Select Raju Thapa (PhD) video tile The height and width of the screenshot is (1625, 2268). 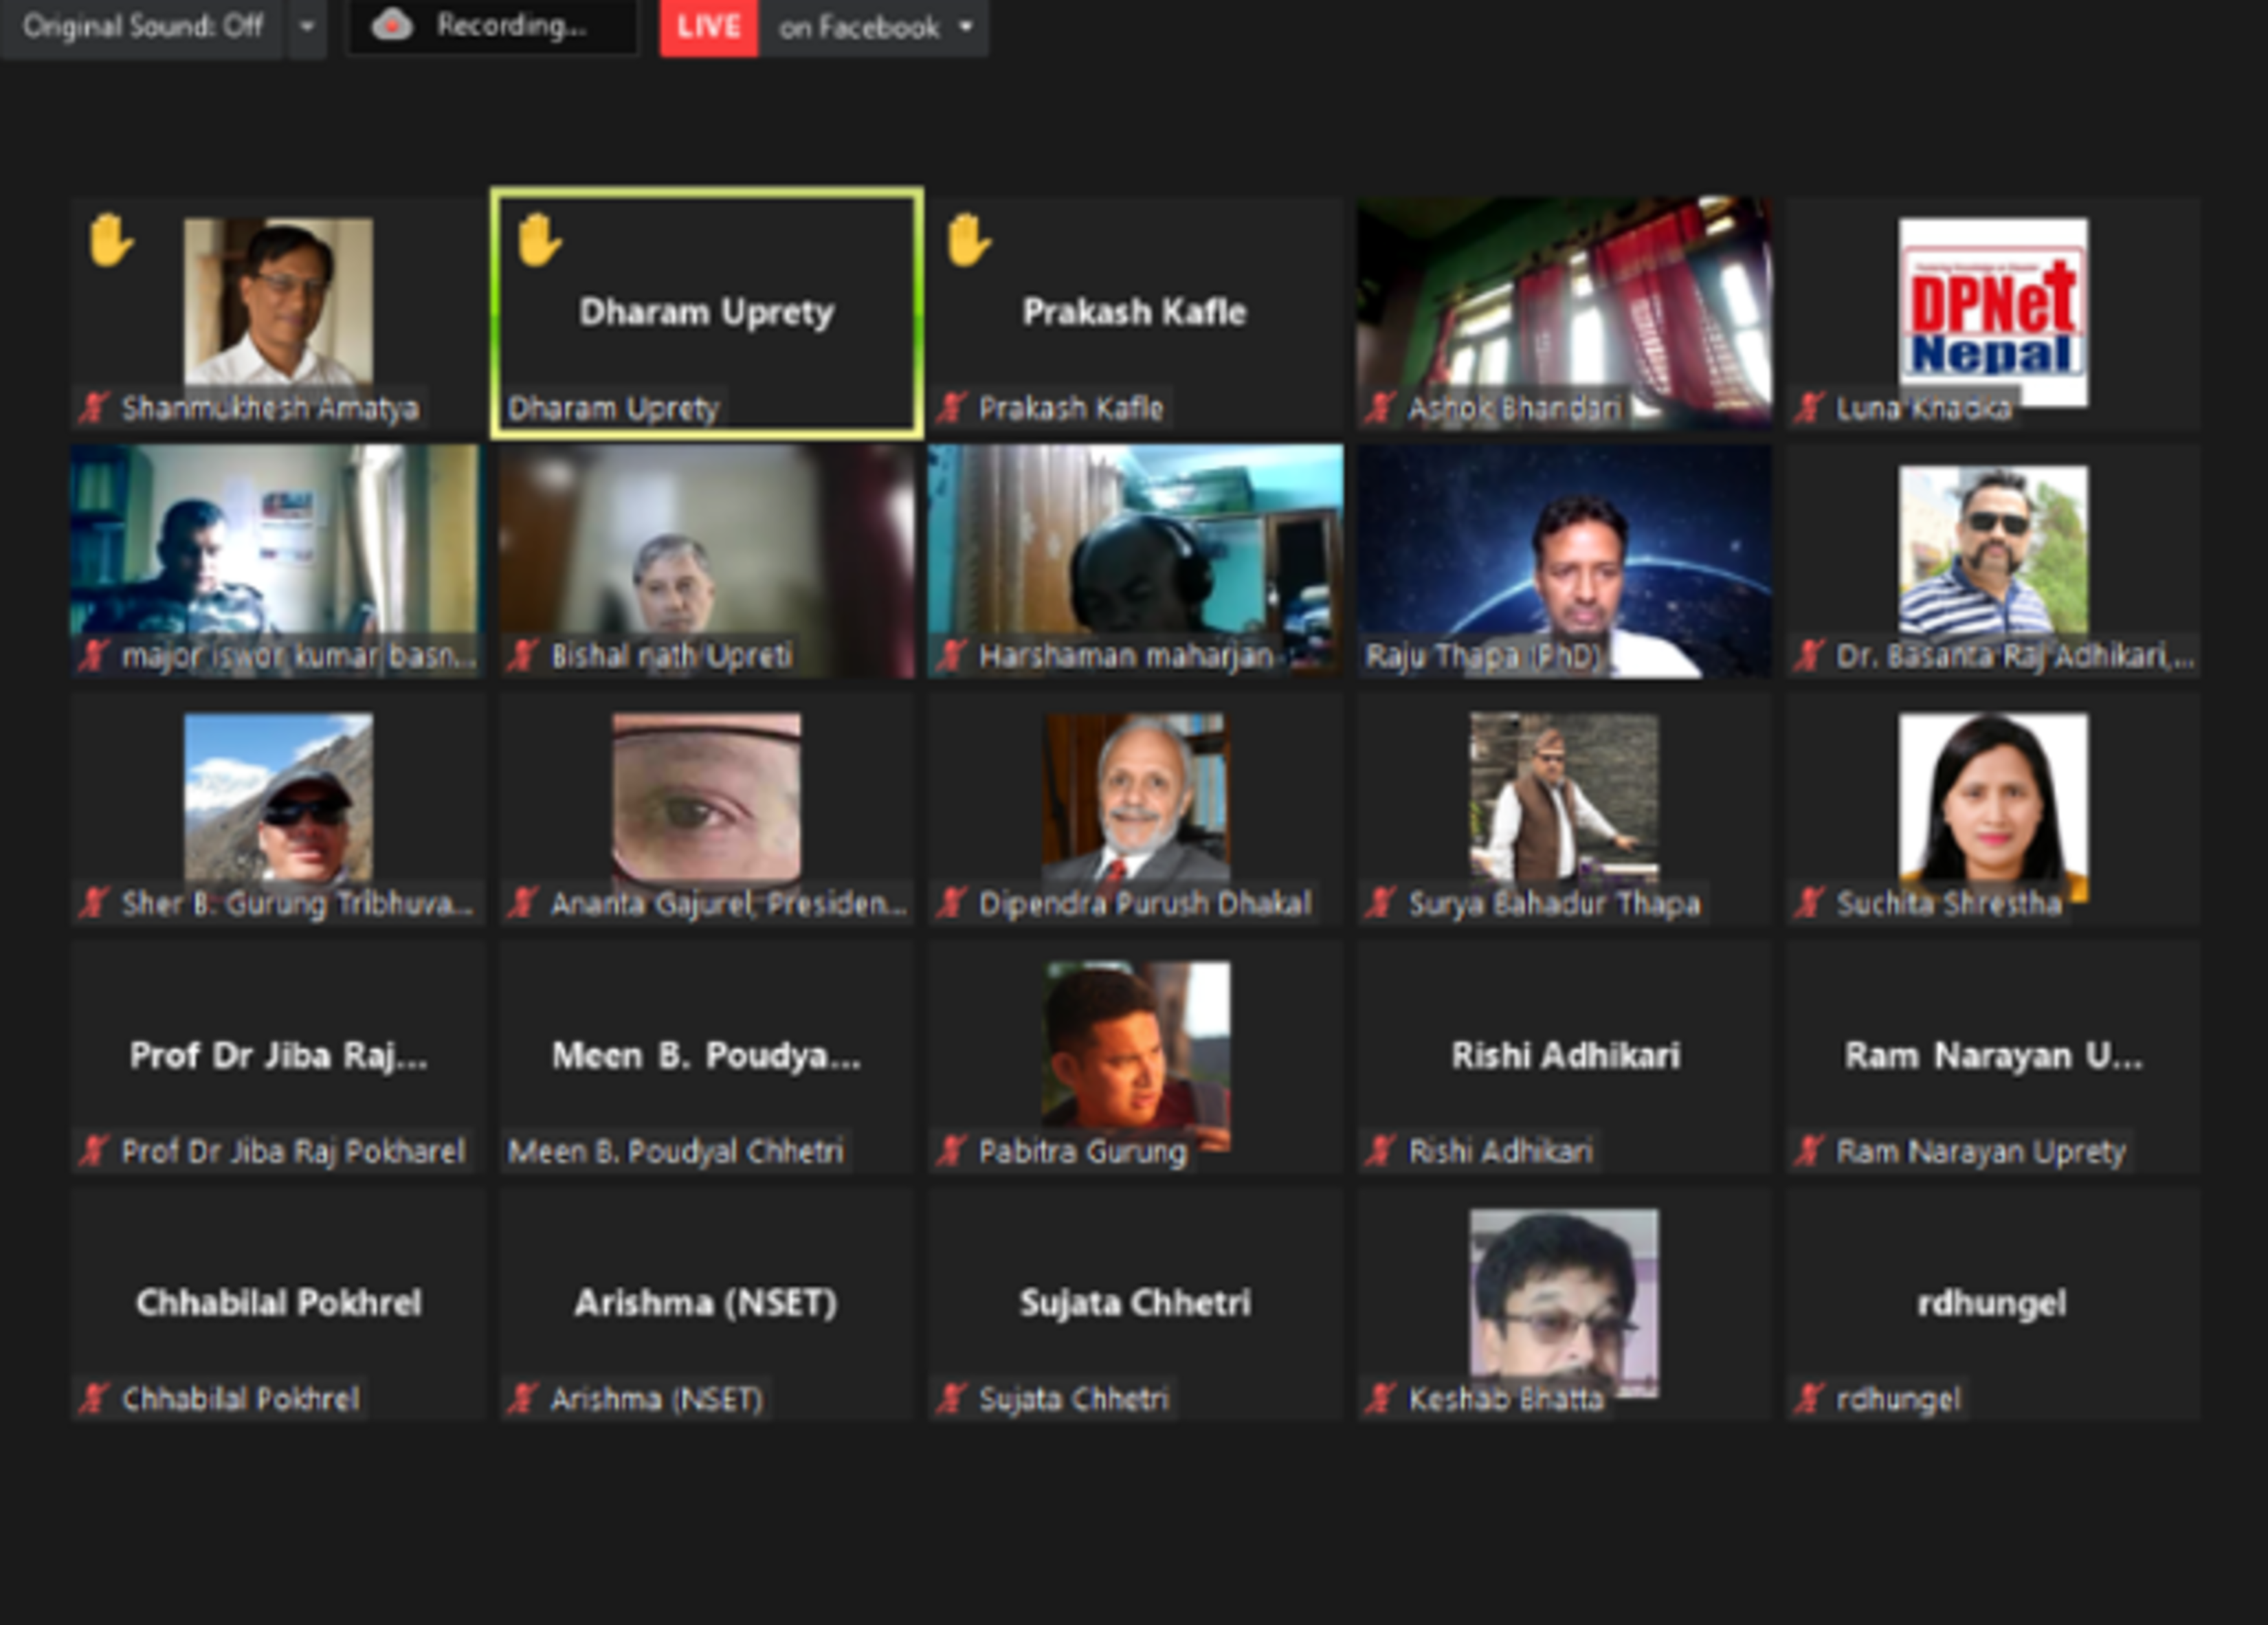click(1563, 560)
